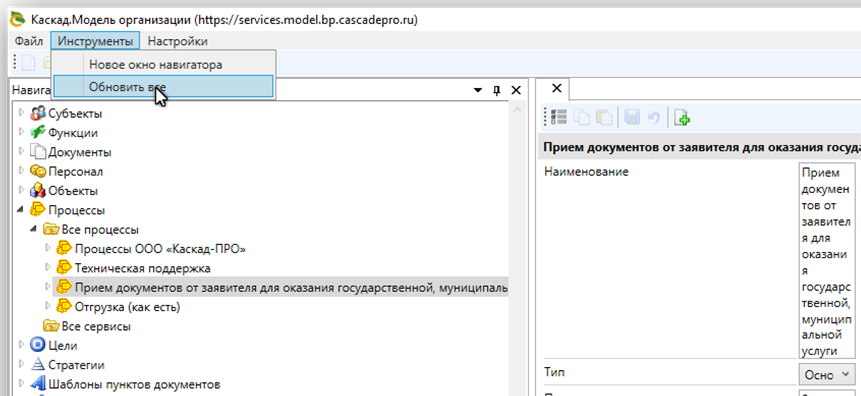Image resolution: width=861 pixels, height=396 pixels.
Task: Select the Отгрузка (как есть) process label
Action: (127, 307)
